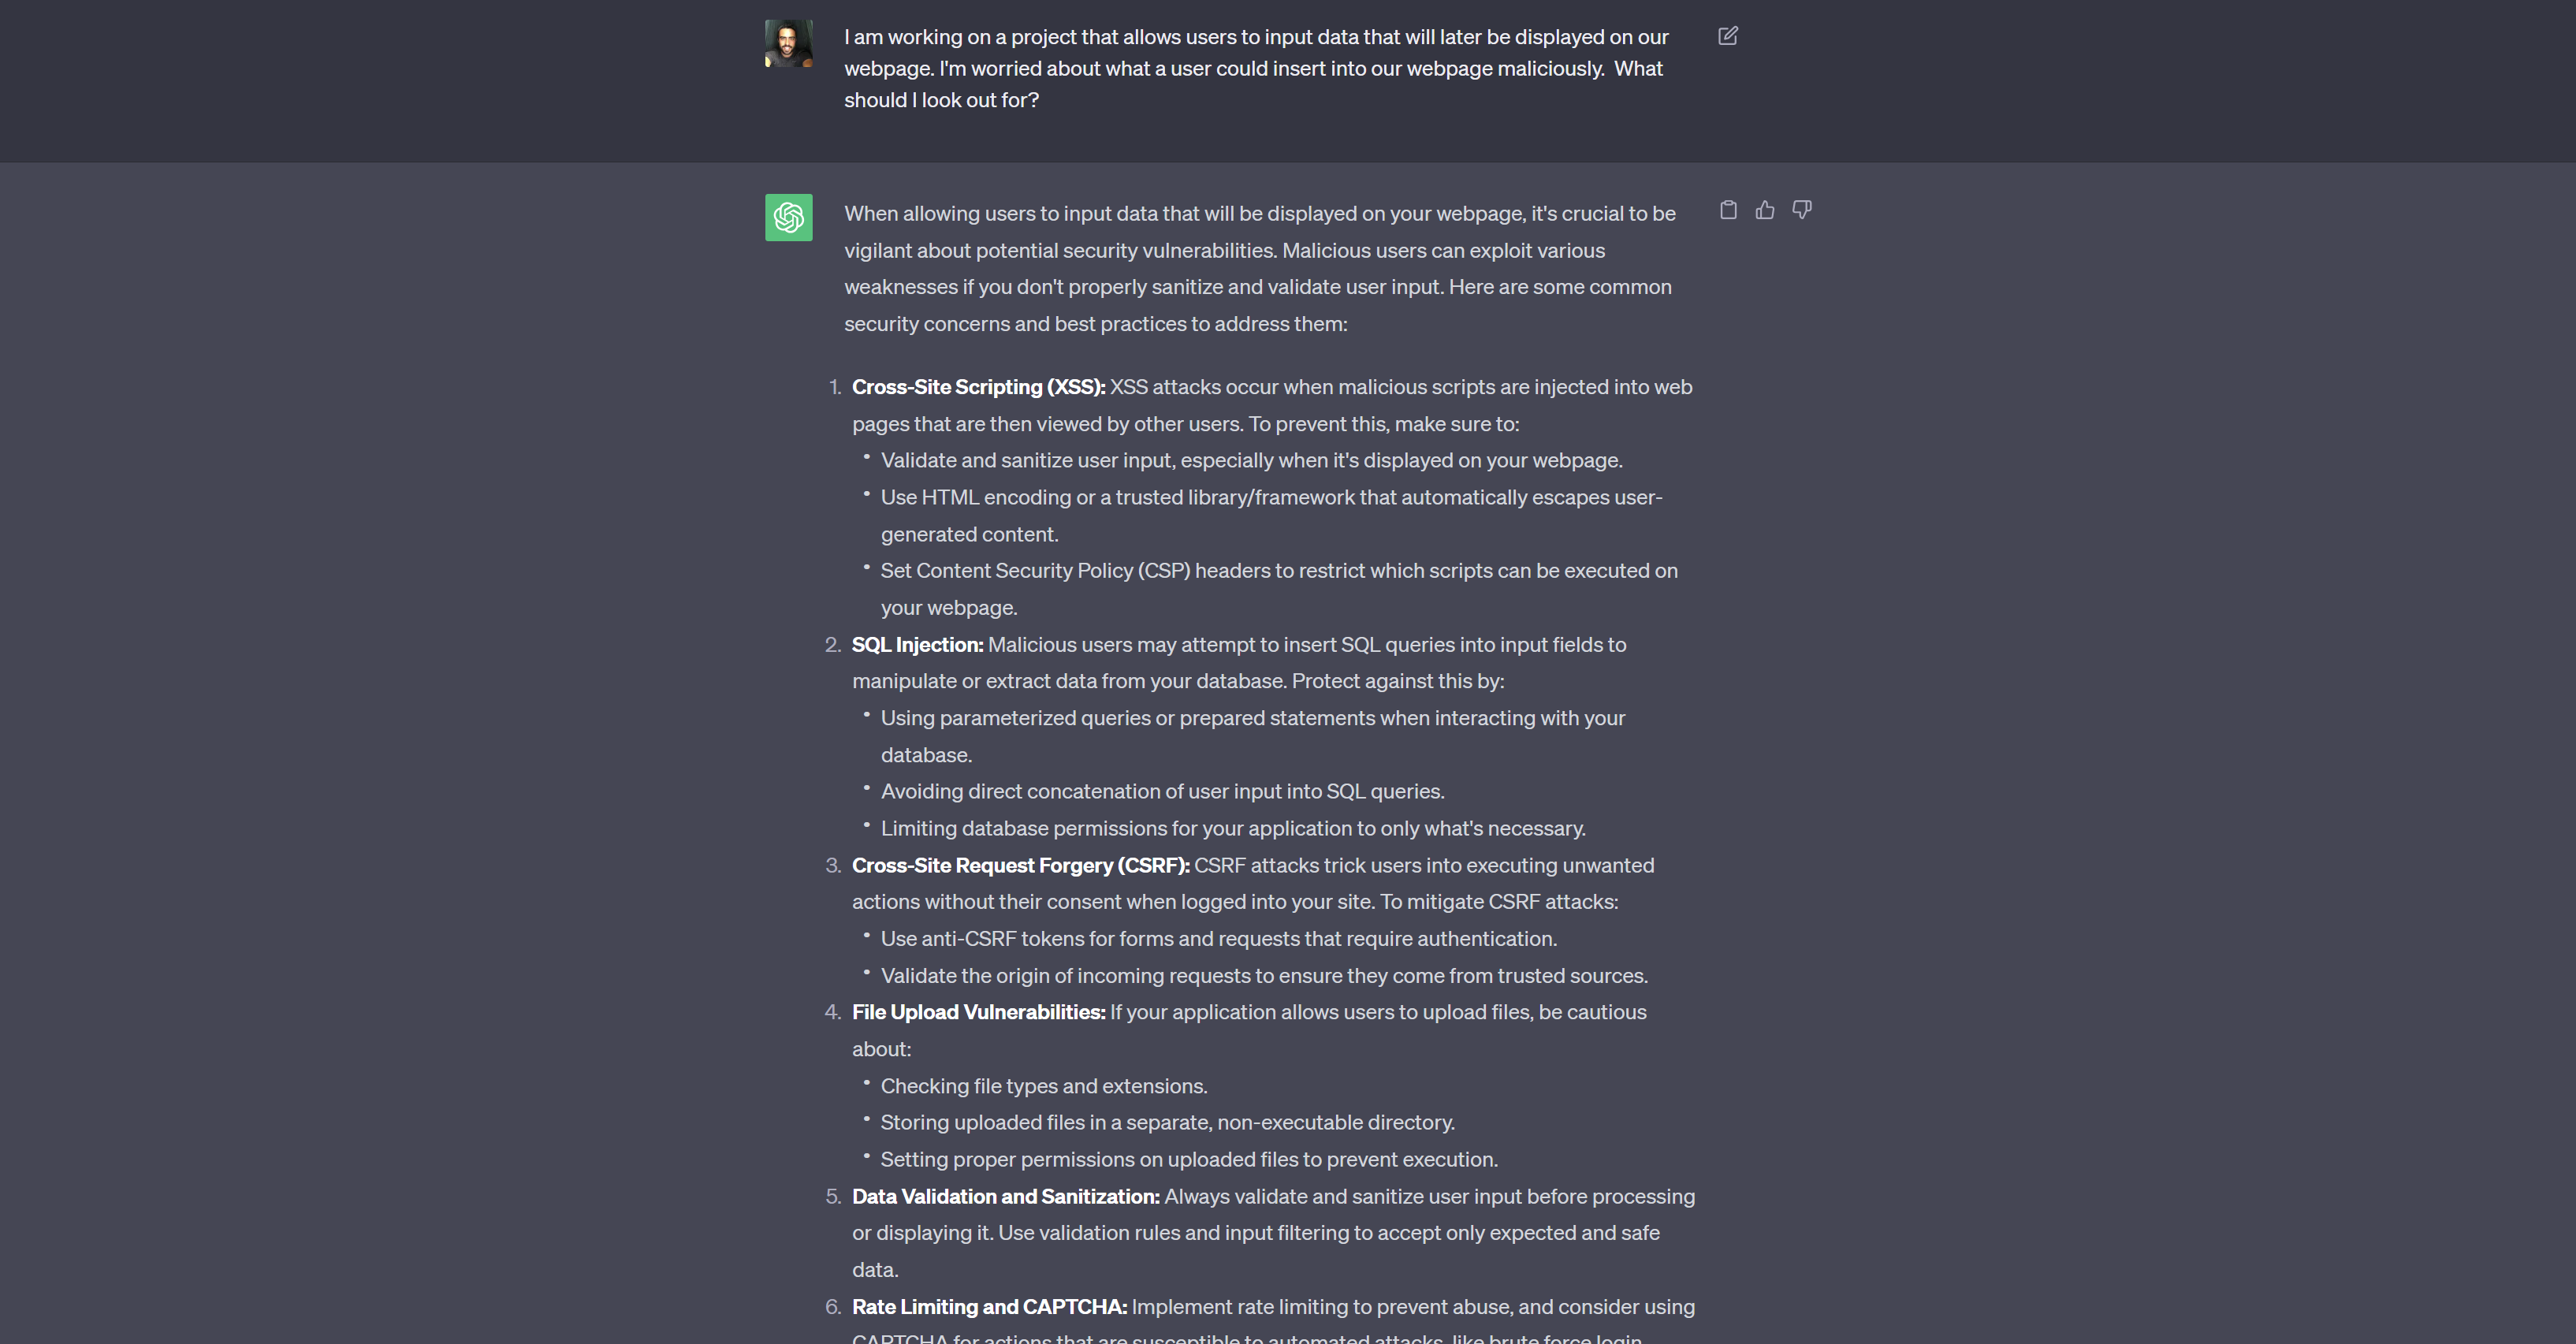Viewport: 2576px width, 1344px height.
Task: Click the thumbs up icon on response
Action: [1765, 210]
